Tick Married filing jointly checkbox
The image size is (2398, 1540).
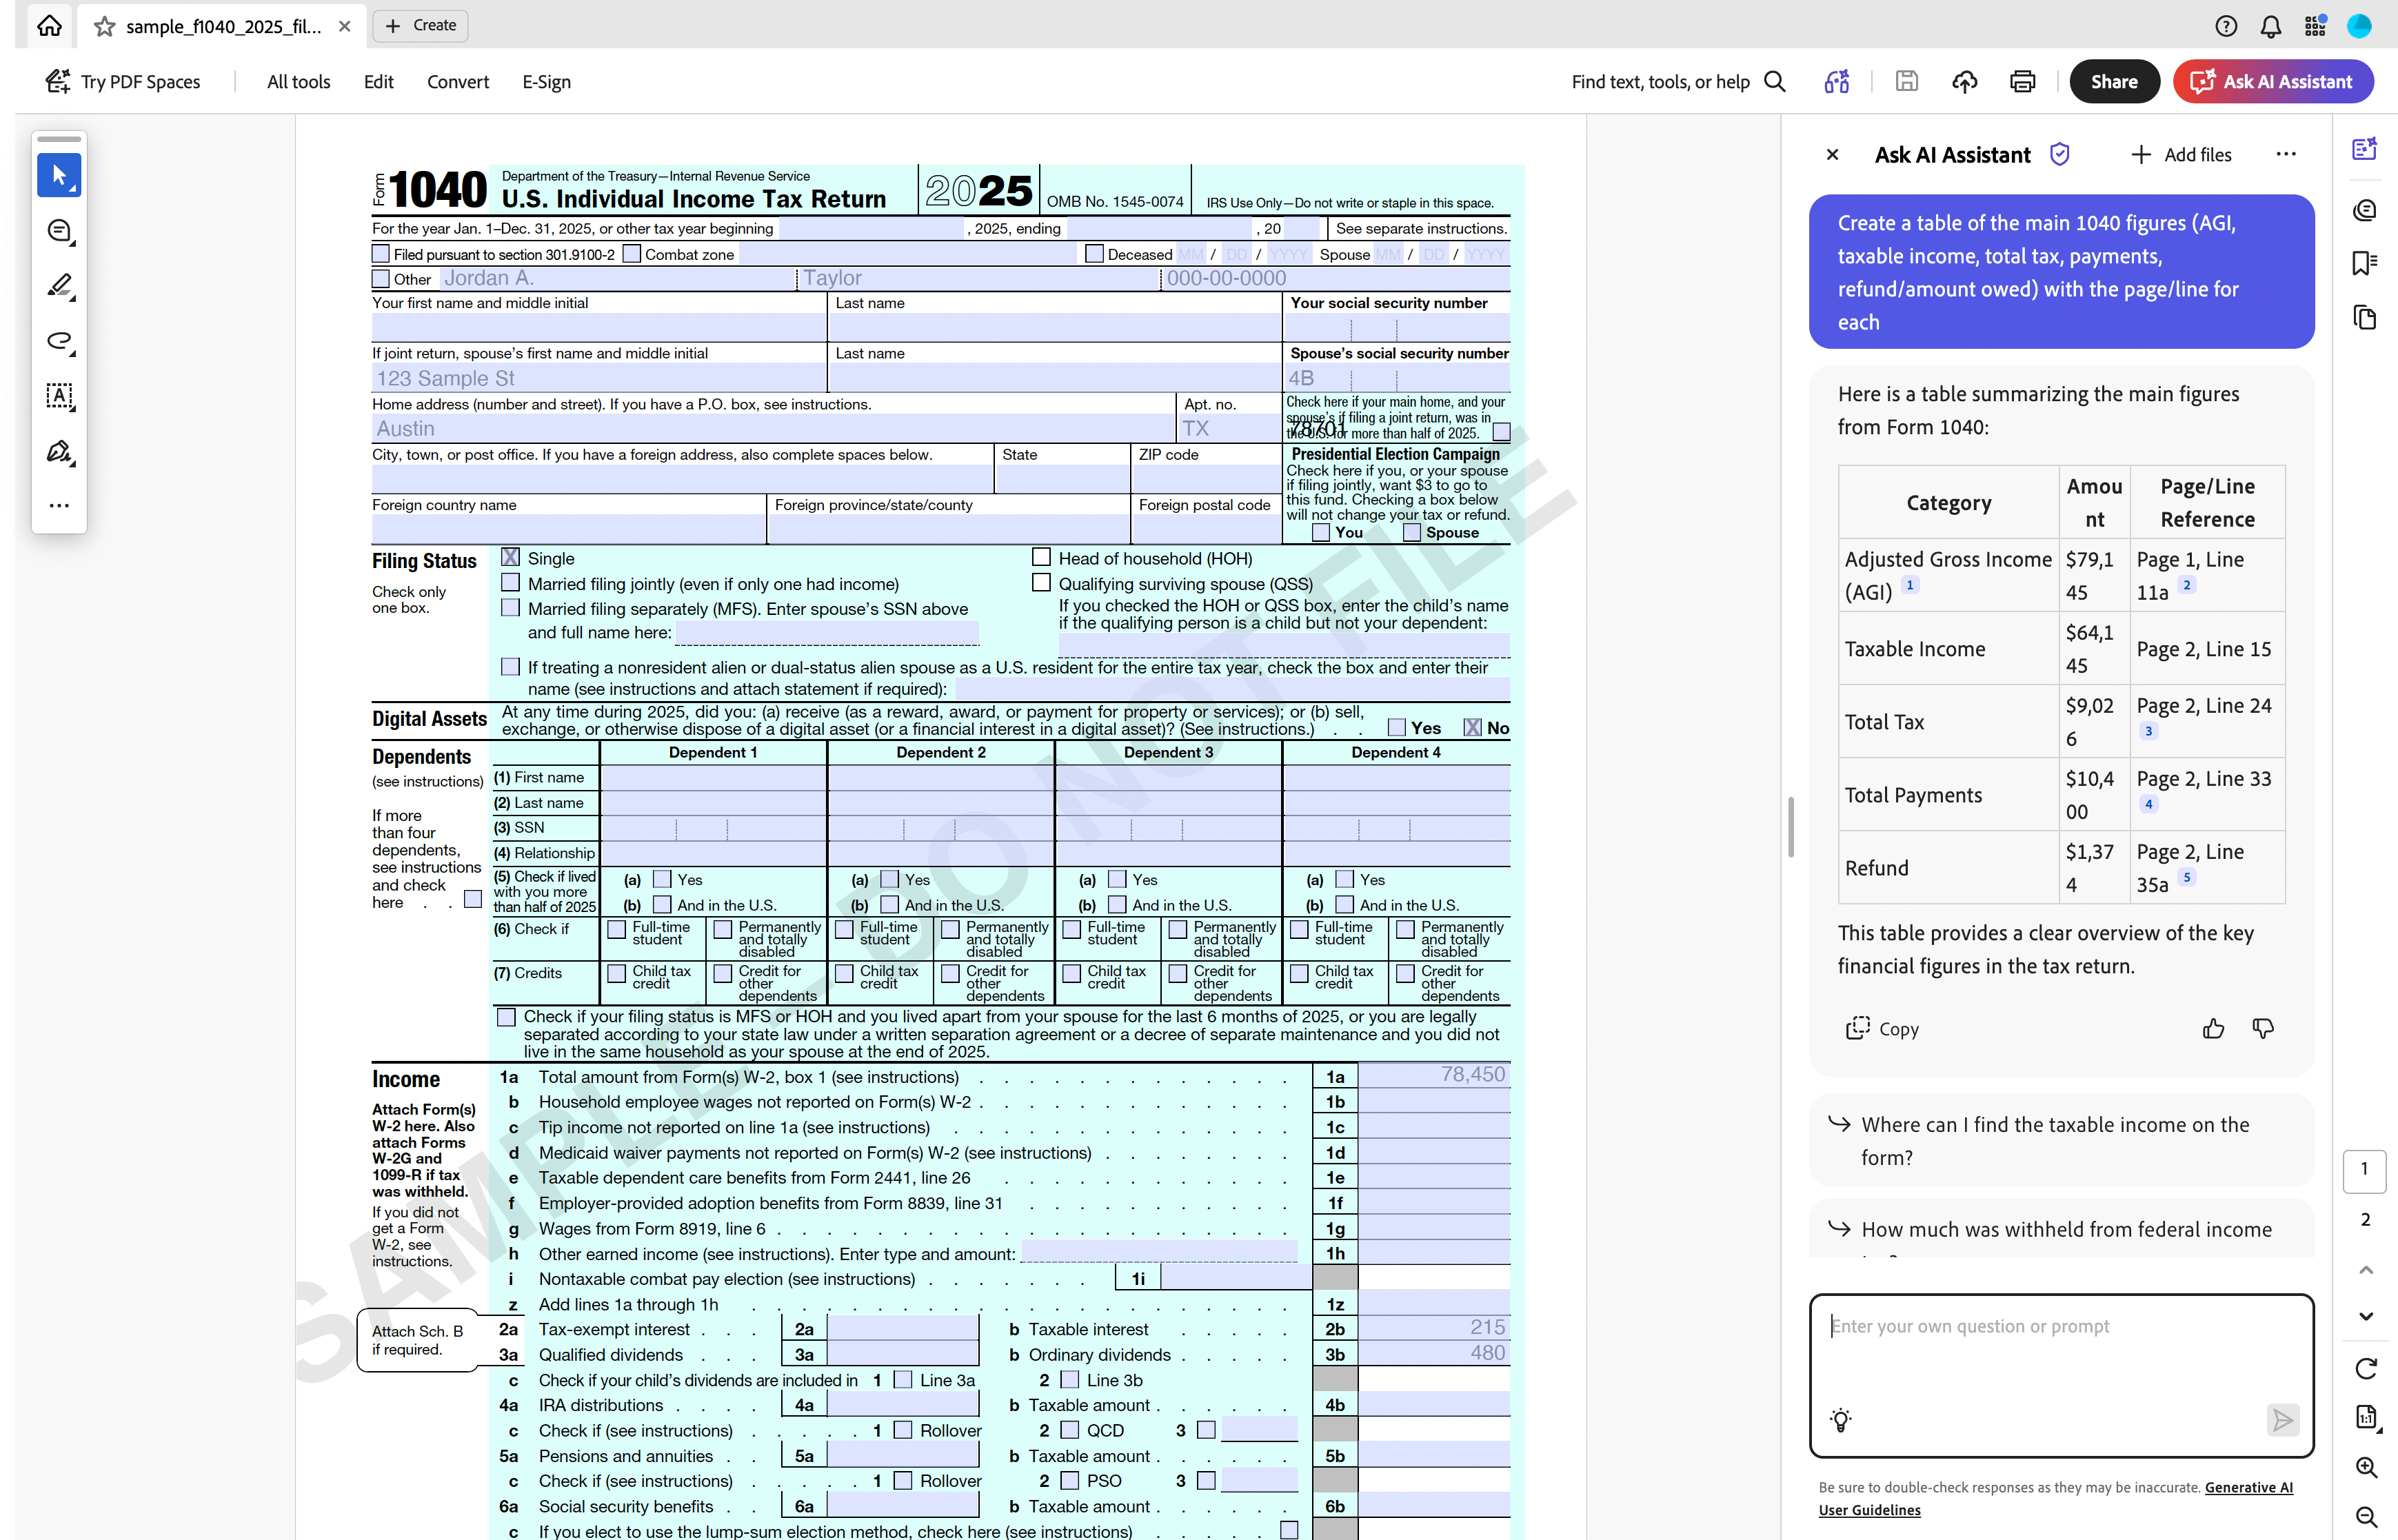point(511,583)
